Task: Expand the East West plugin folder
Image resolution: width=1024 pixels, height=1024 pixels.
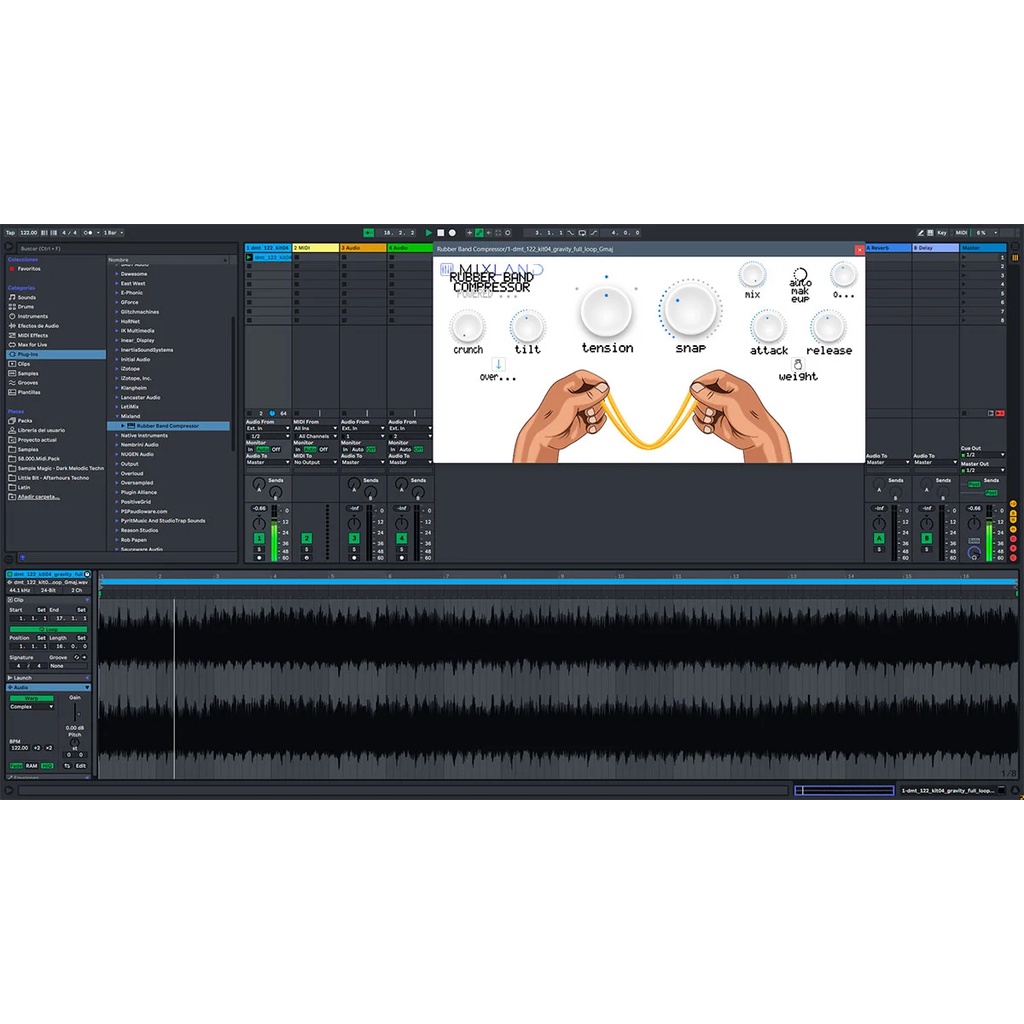Action: (x=118, y=283)
